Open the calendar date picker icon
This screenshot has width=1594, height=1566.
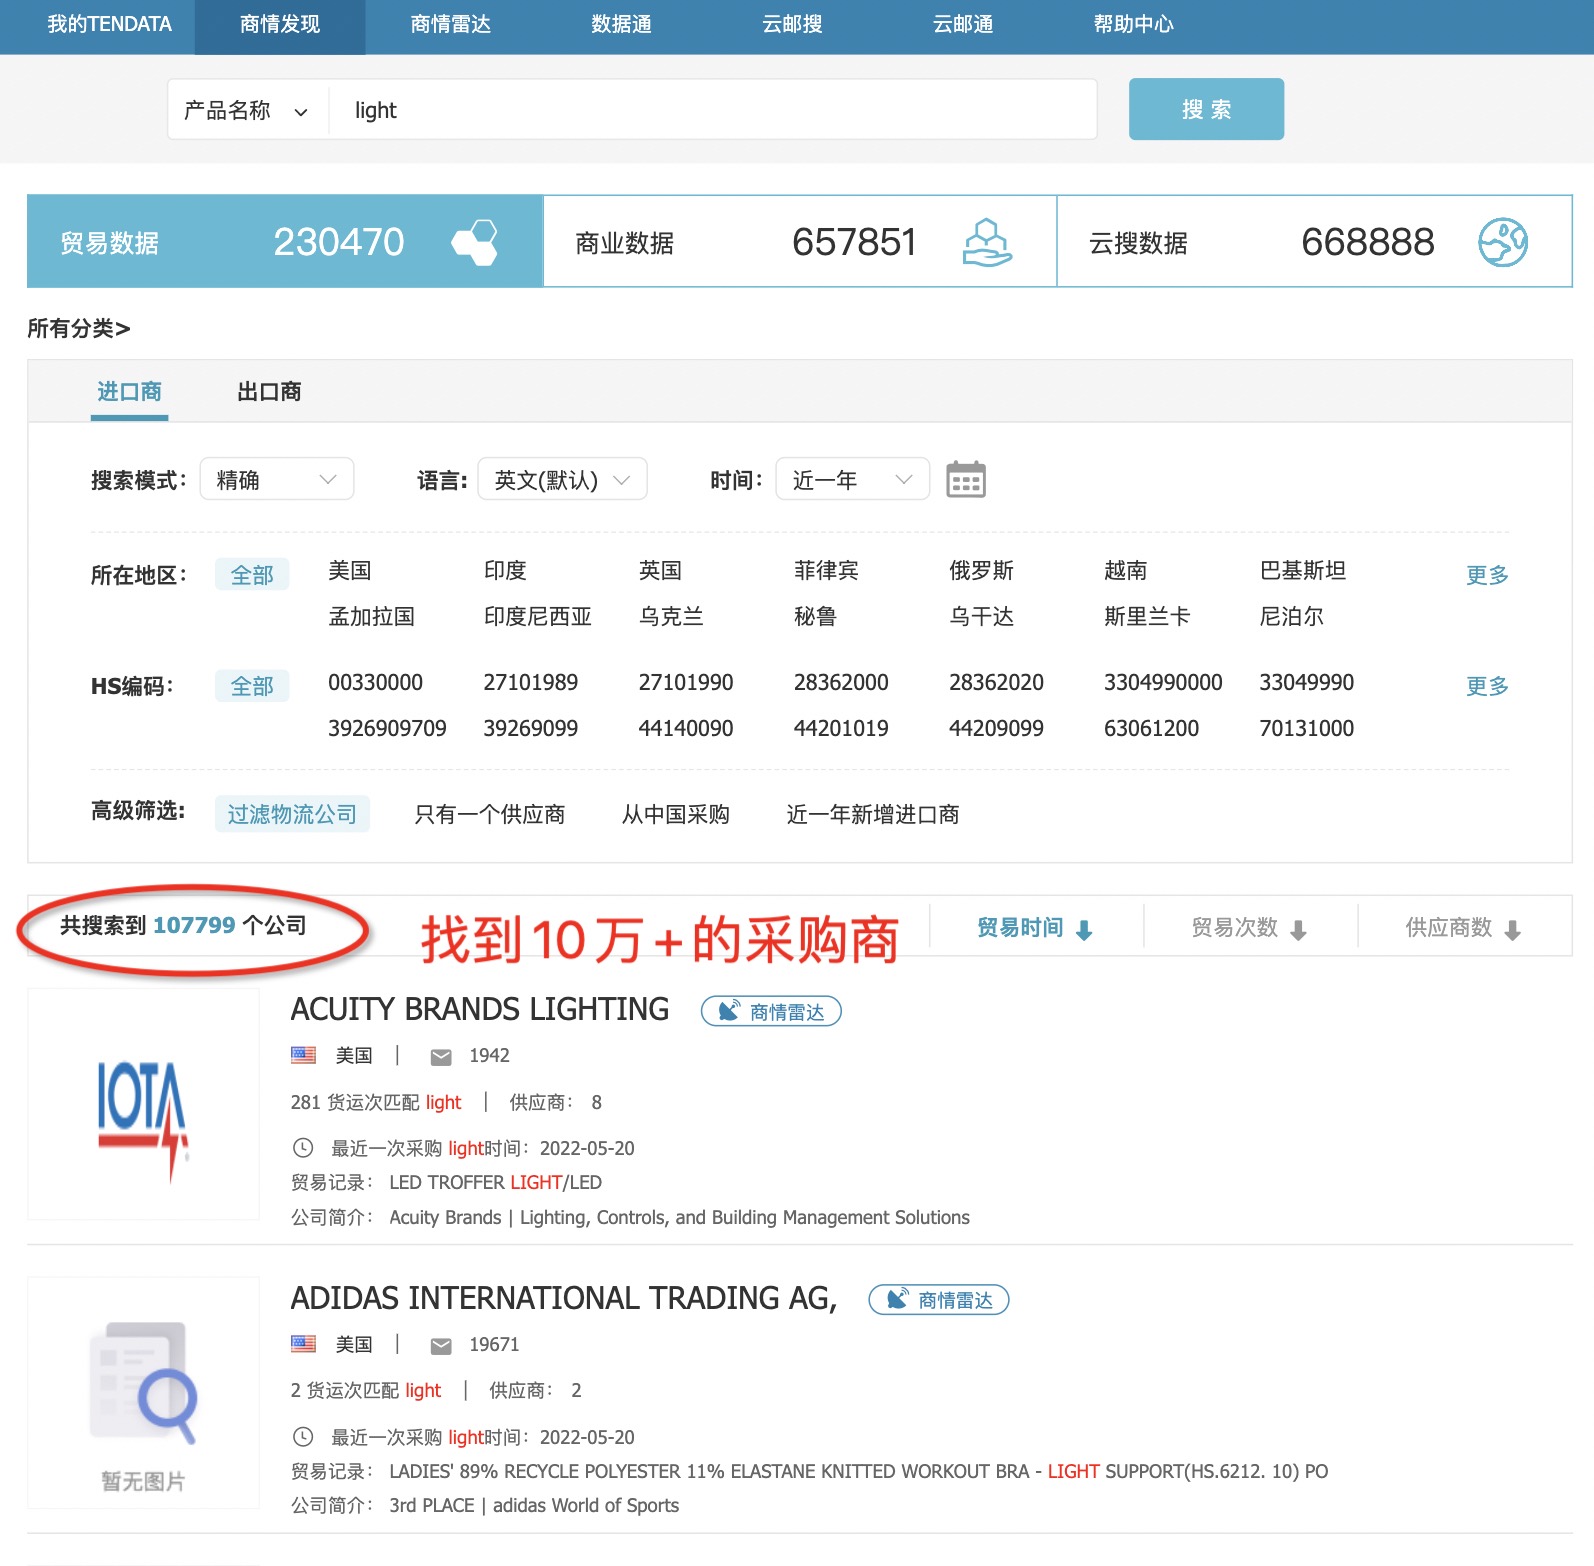click(965, 480)
